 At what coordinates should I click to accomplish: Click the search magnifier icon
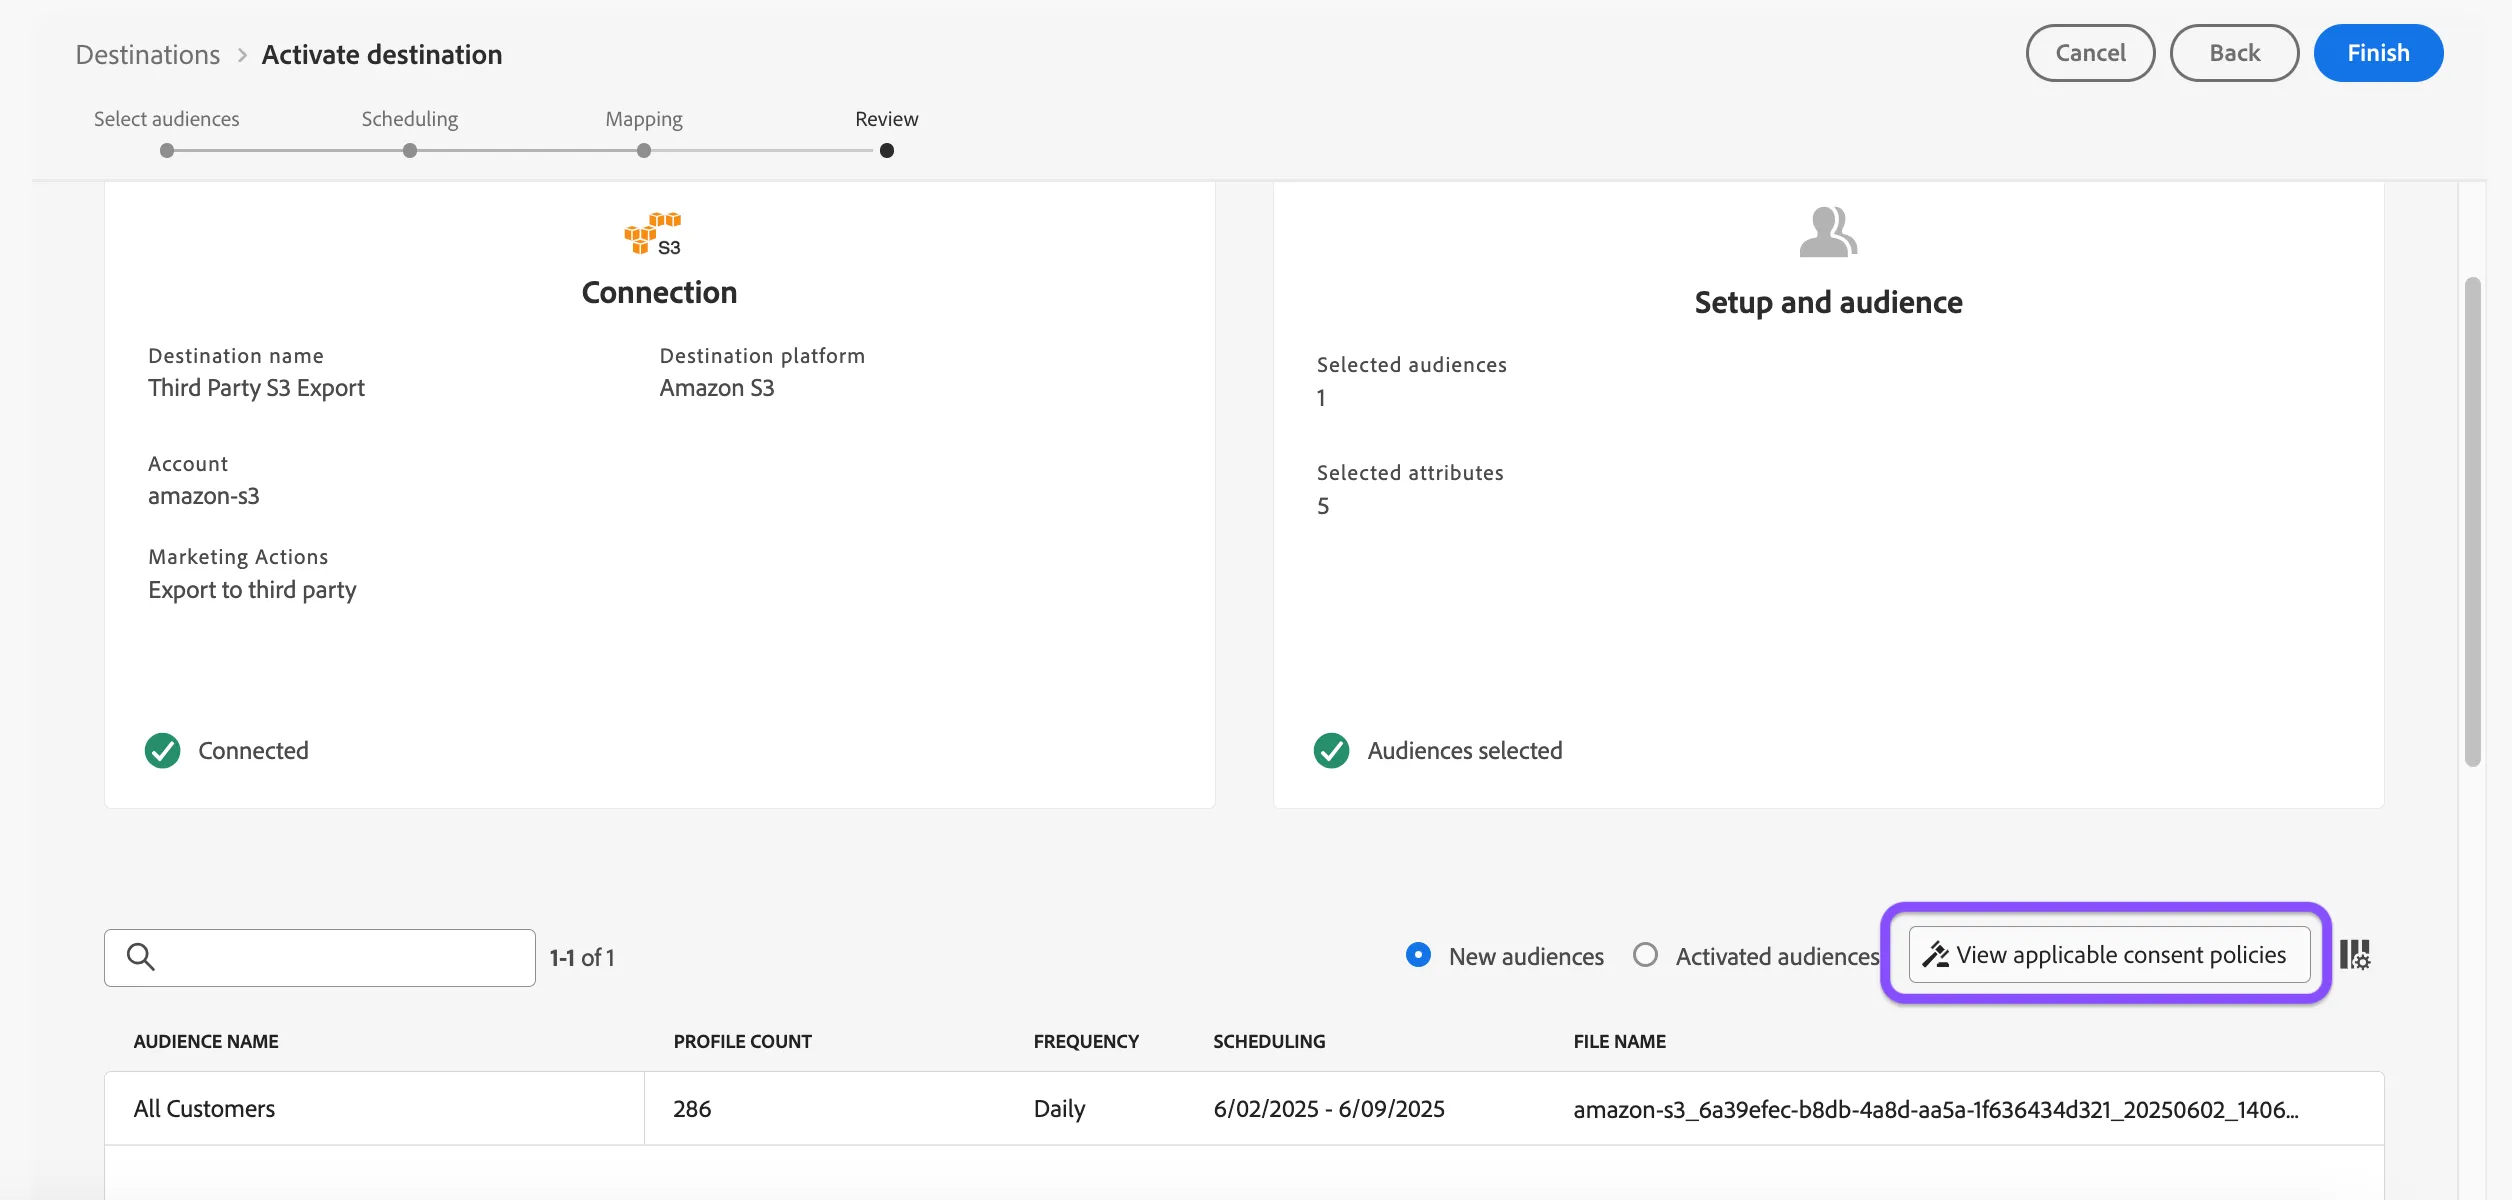click(x=141, y=957)
